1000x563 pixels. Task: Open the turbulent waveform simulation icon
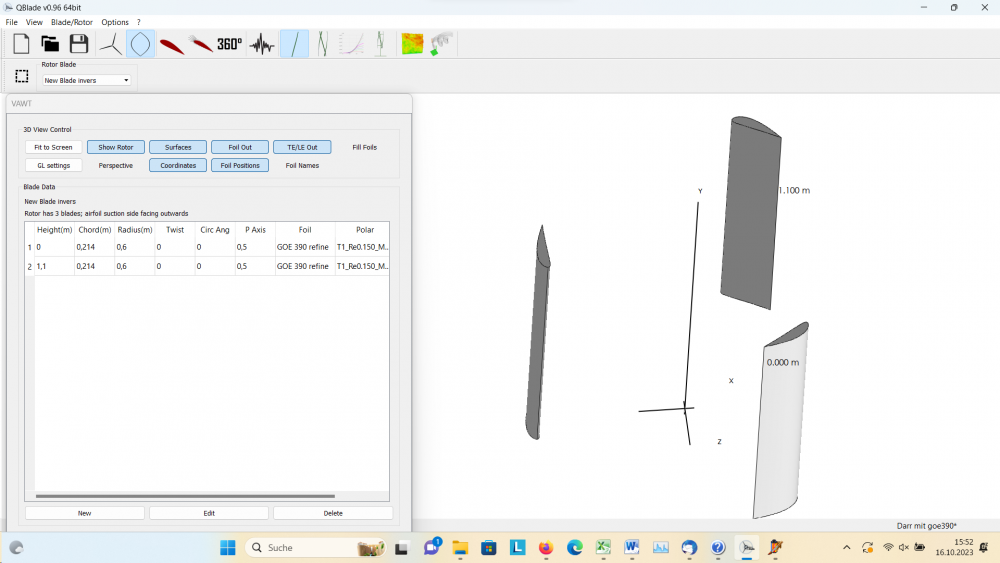(262, 44)
